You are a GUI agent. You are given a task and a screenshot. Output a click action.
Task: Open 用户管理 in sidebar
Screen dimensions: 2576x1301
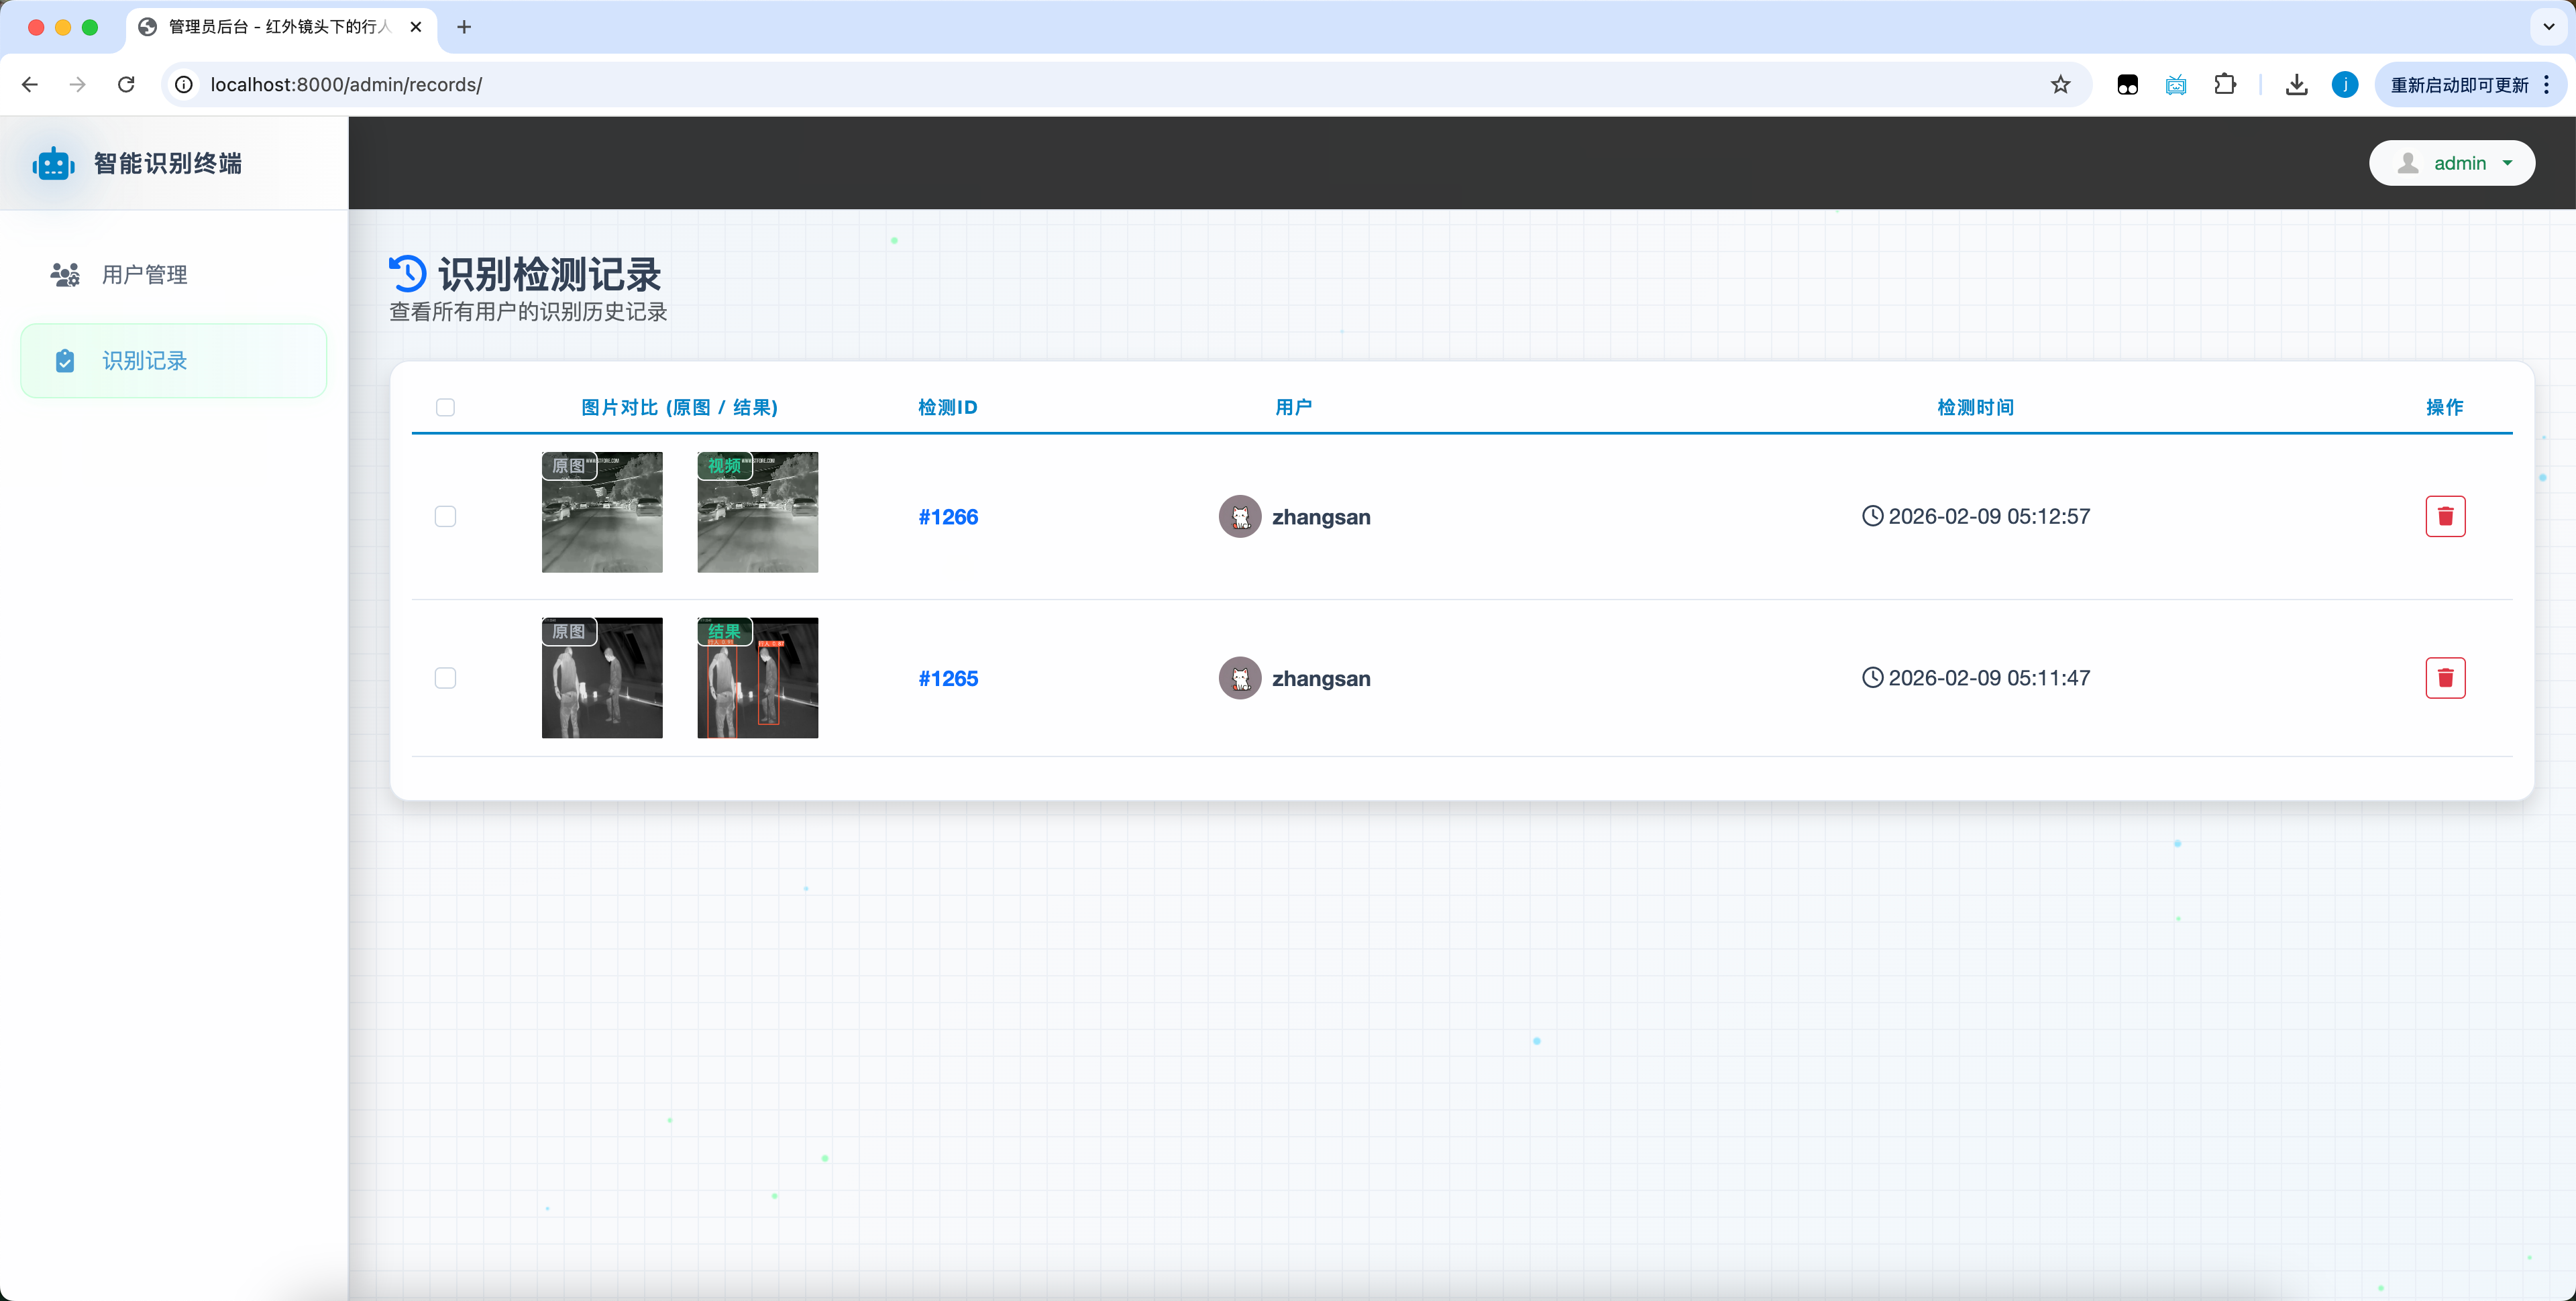(145, 274)
